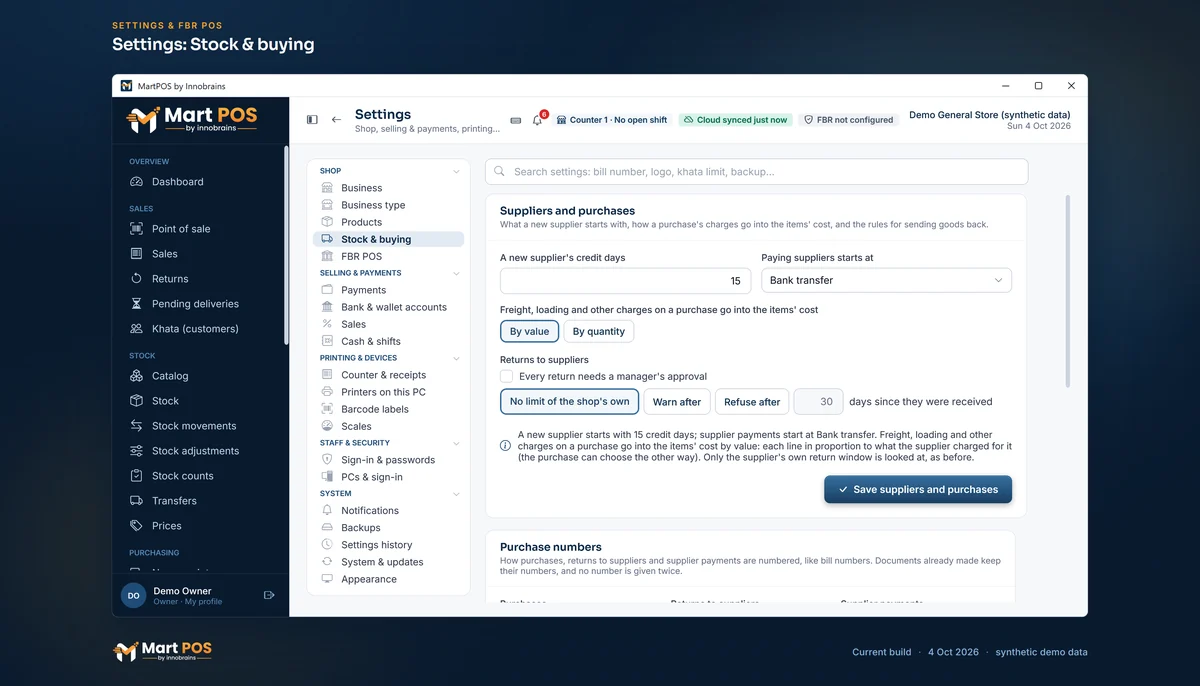Open Stock in the left sidebar
The height and width of the screenshot is (686, 1200).
(x=200, y=401)
